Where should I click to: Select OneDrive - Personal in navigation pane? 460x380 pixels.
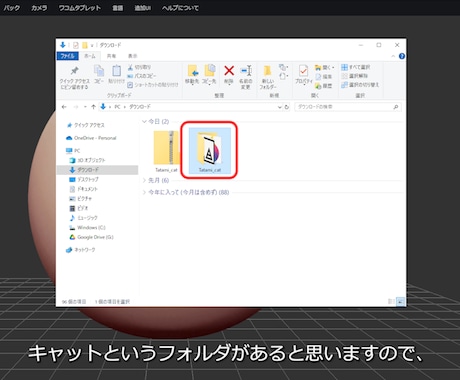pos(91,138)
